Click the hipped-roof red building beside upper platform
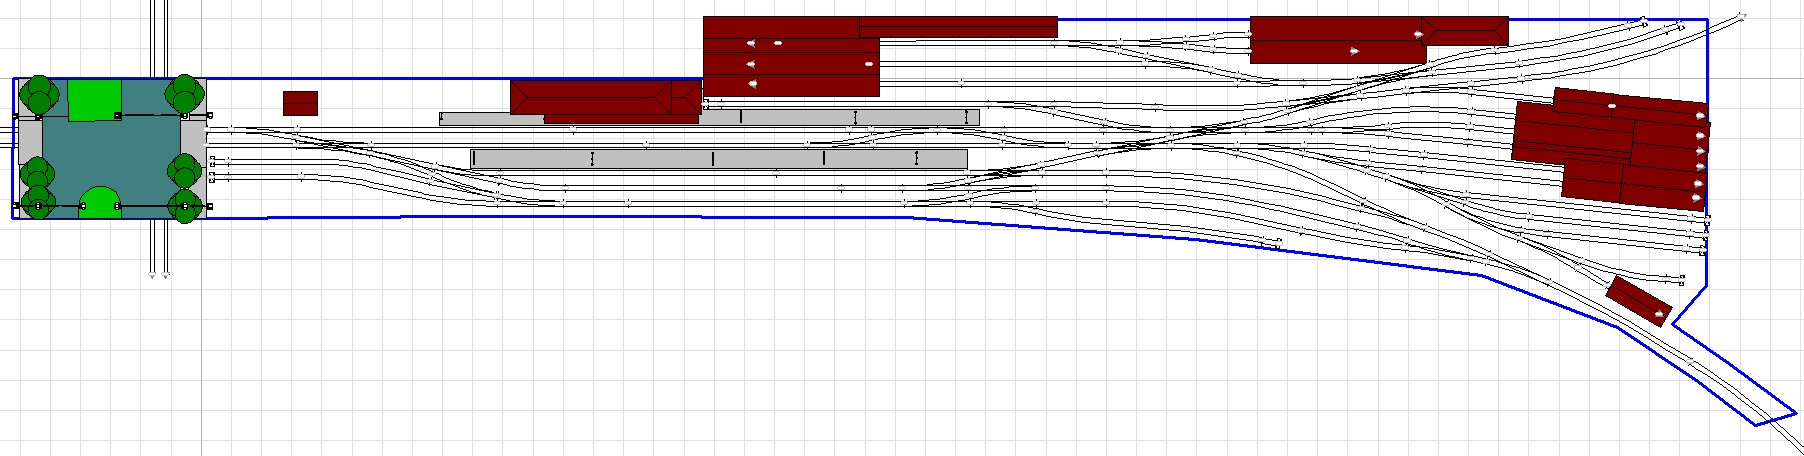 [605, 98]
